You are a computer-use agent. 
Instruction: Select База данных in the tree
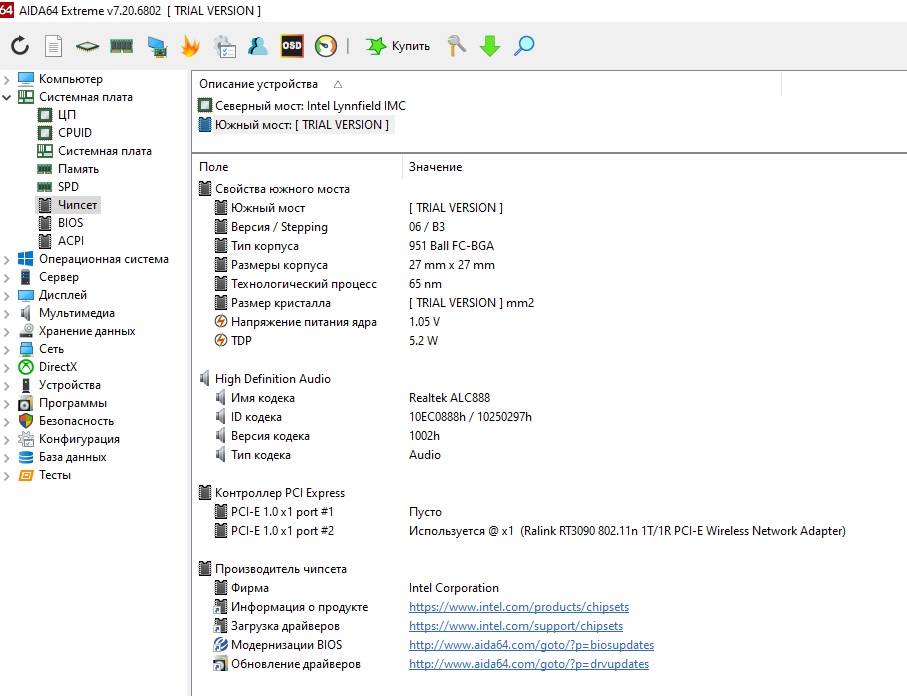pos(72,457)
